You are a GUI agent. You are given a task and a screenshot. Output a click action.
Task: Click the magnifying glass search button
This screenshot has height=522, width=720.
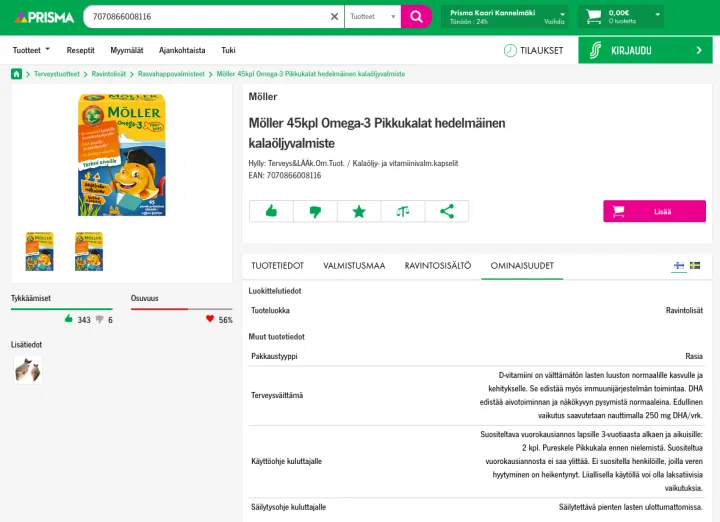pyautogui.click(x=415, y=16)
